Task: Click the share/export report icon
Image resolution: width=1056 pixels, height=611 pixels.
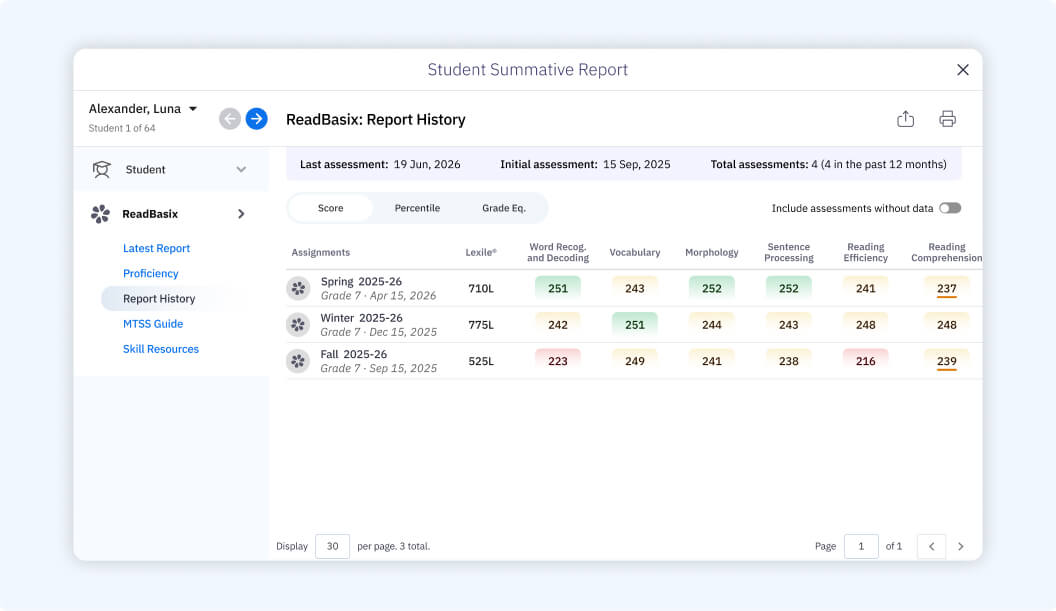Action: tap(905, 119)
